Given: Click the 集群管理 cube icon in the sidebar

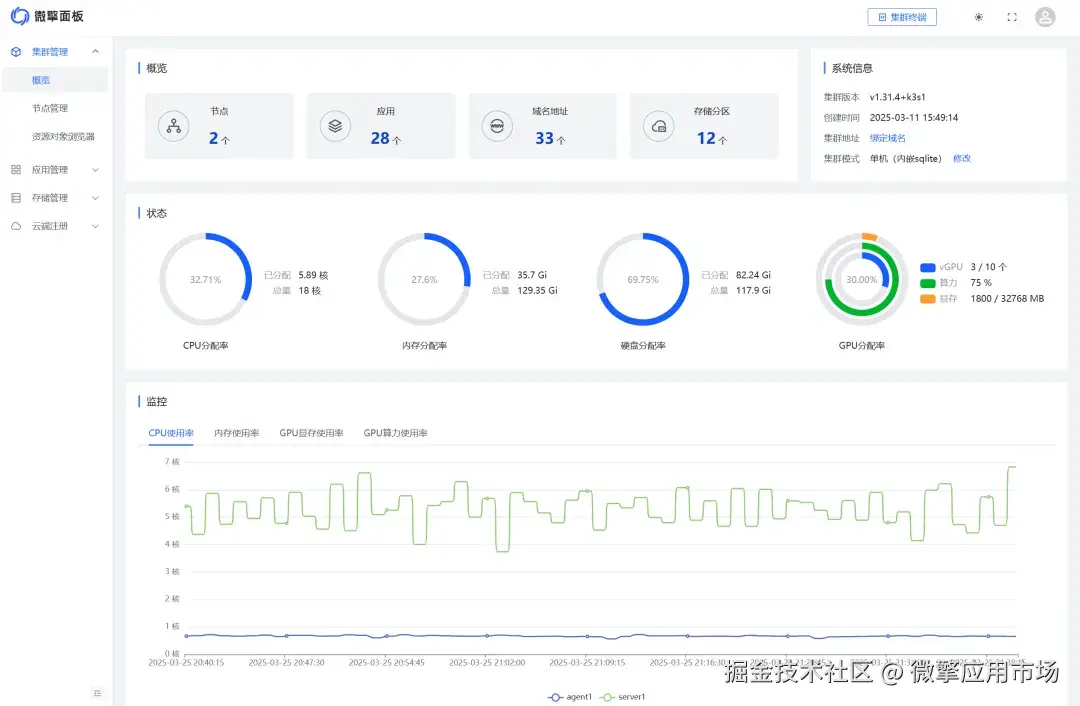Looking at the screenshot, I should tap(16, 52).
